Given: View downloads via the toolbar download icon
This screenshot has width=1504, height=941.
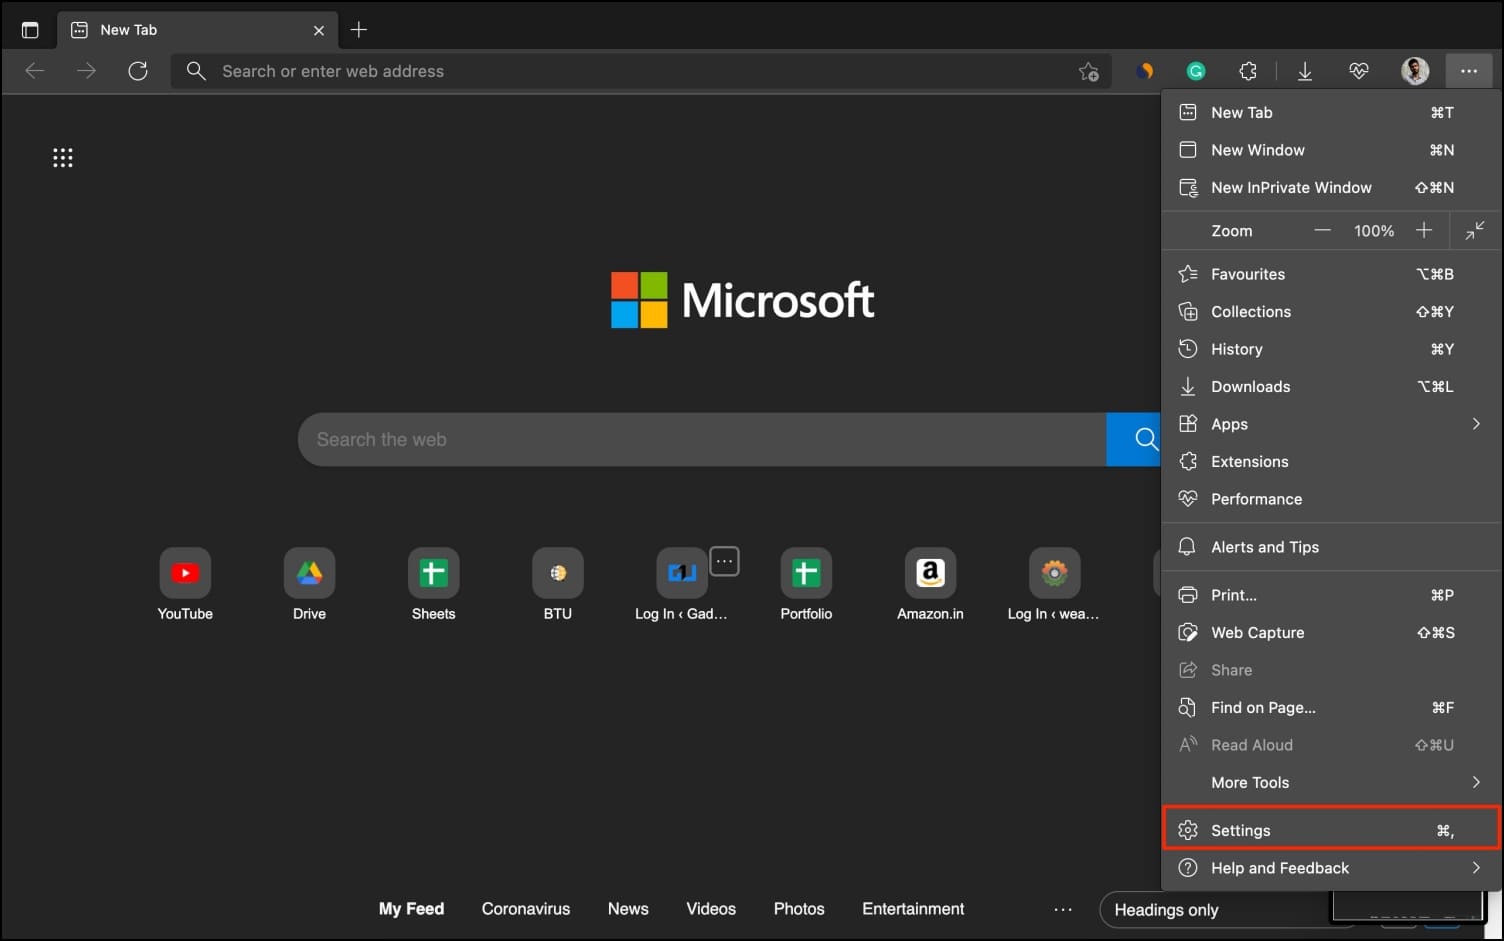Looking at the screenshot, I should click(x=1304, y=70).
